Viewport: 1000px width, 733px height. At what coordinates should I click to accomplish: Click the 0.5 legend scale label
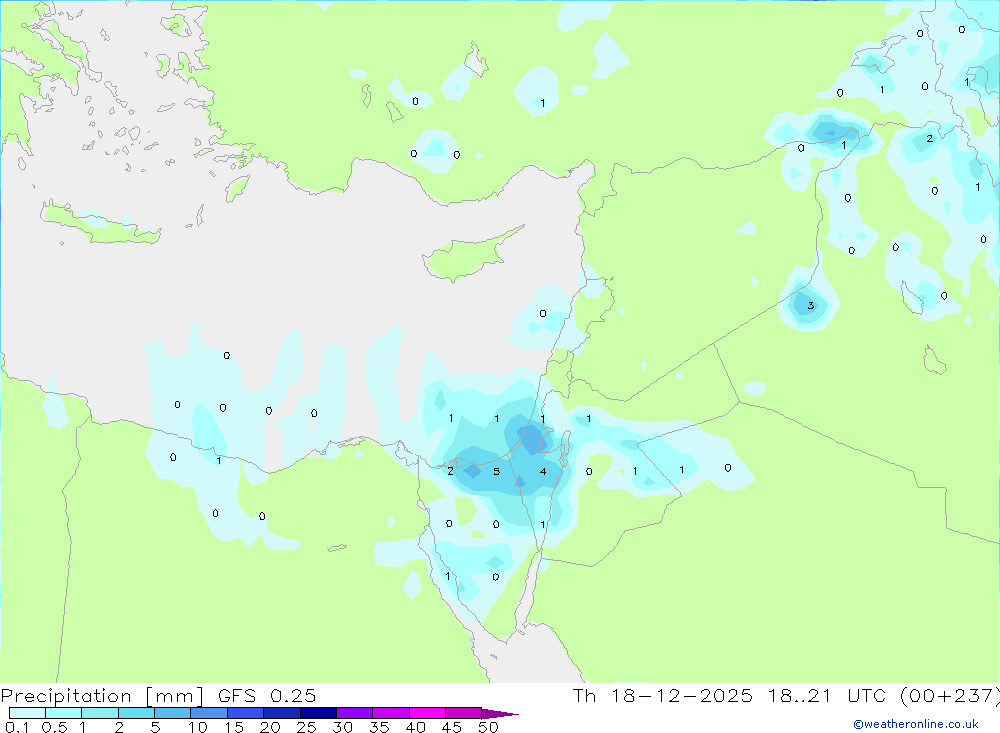click(54, 727)
